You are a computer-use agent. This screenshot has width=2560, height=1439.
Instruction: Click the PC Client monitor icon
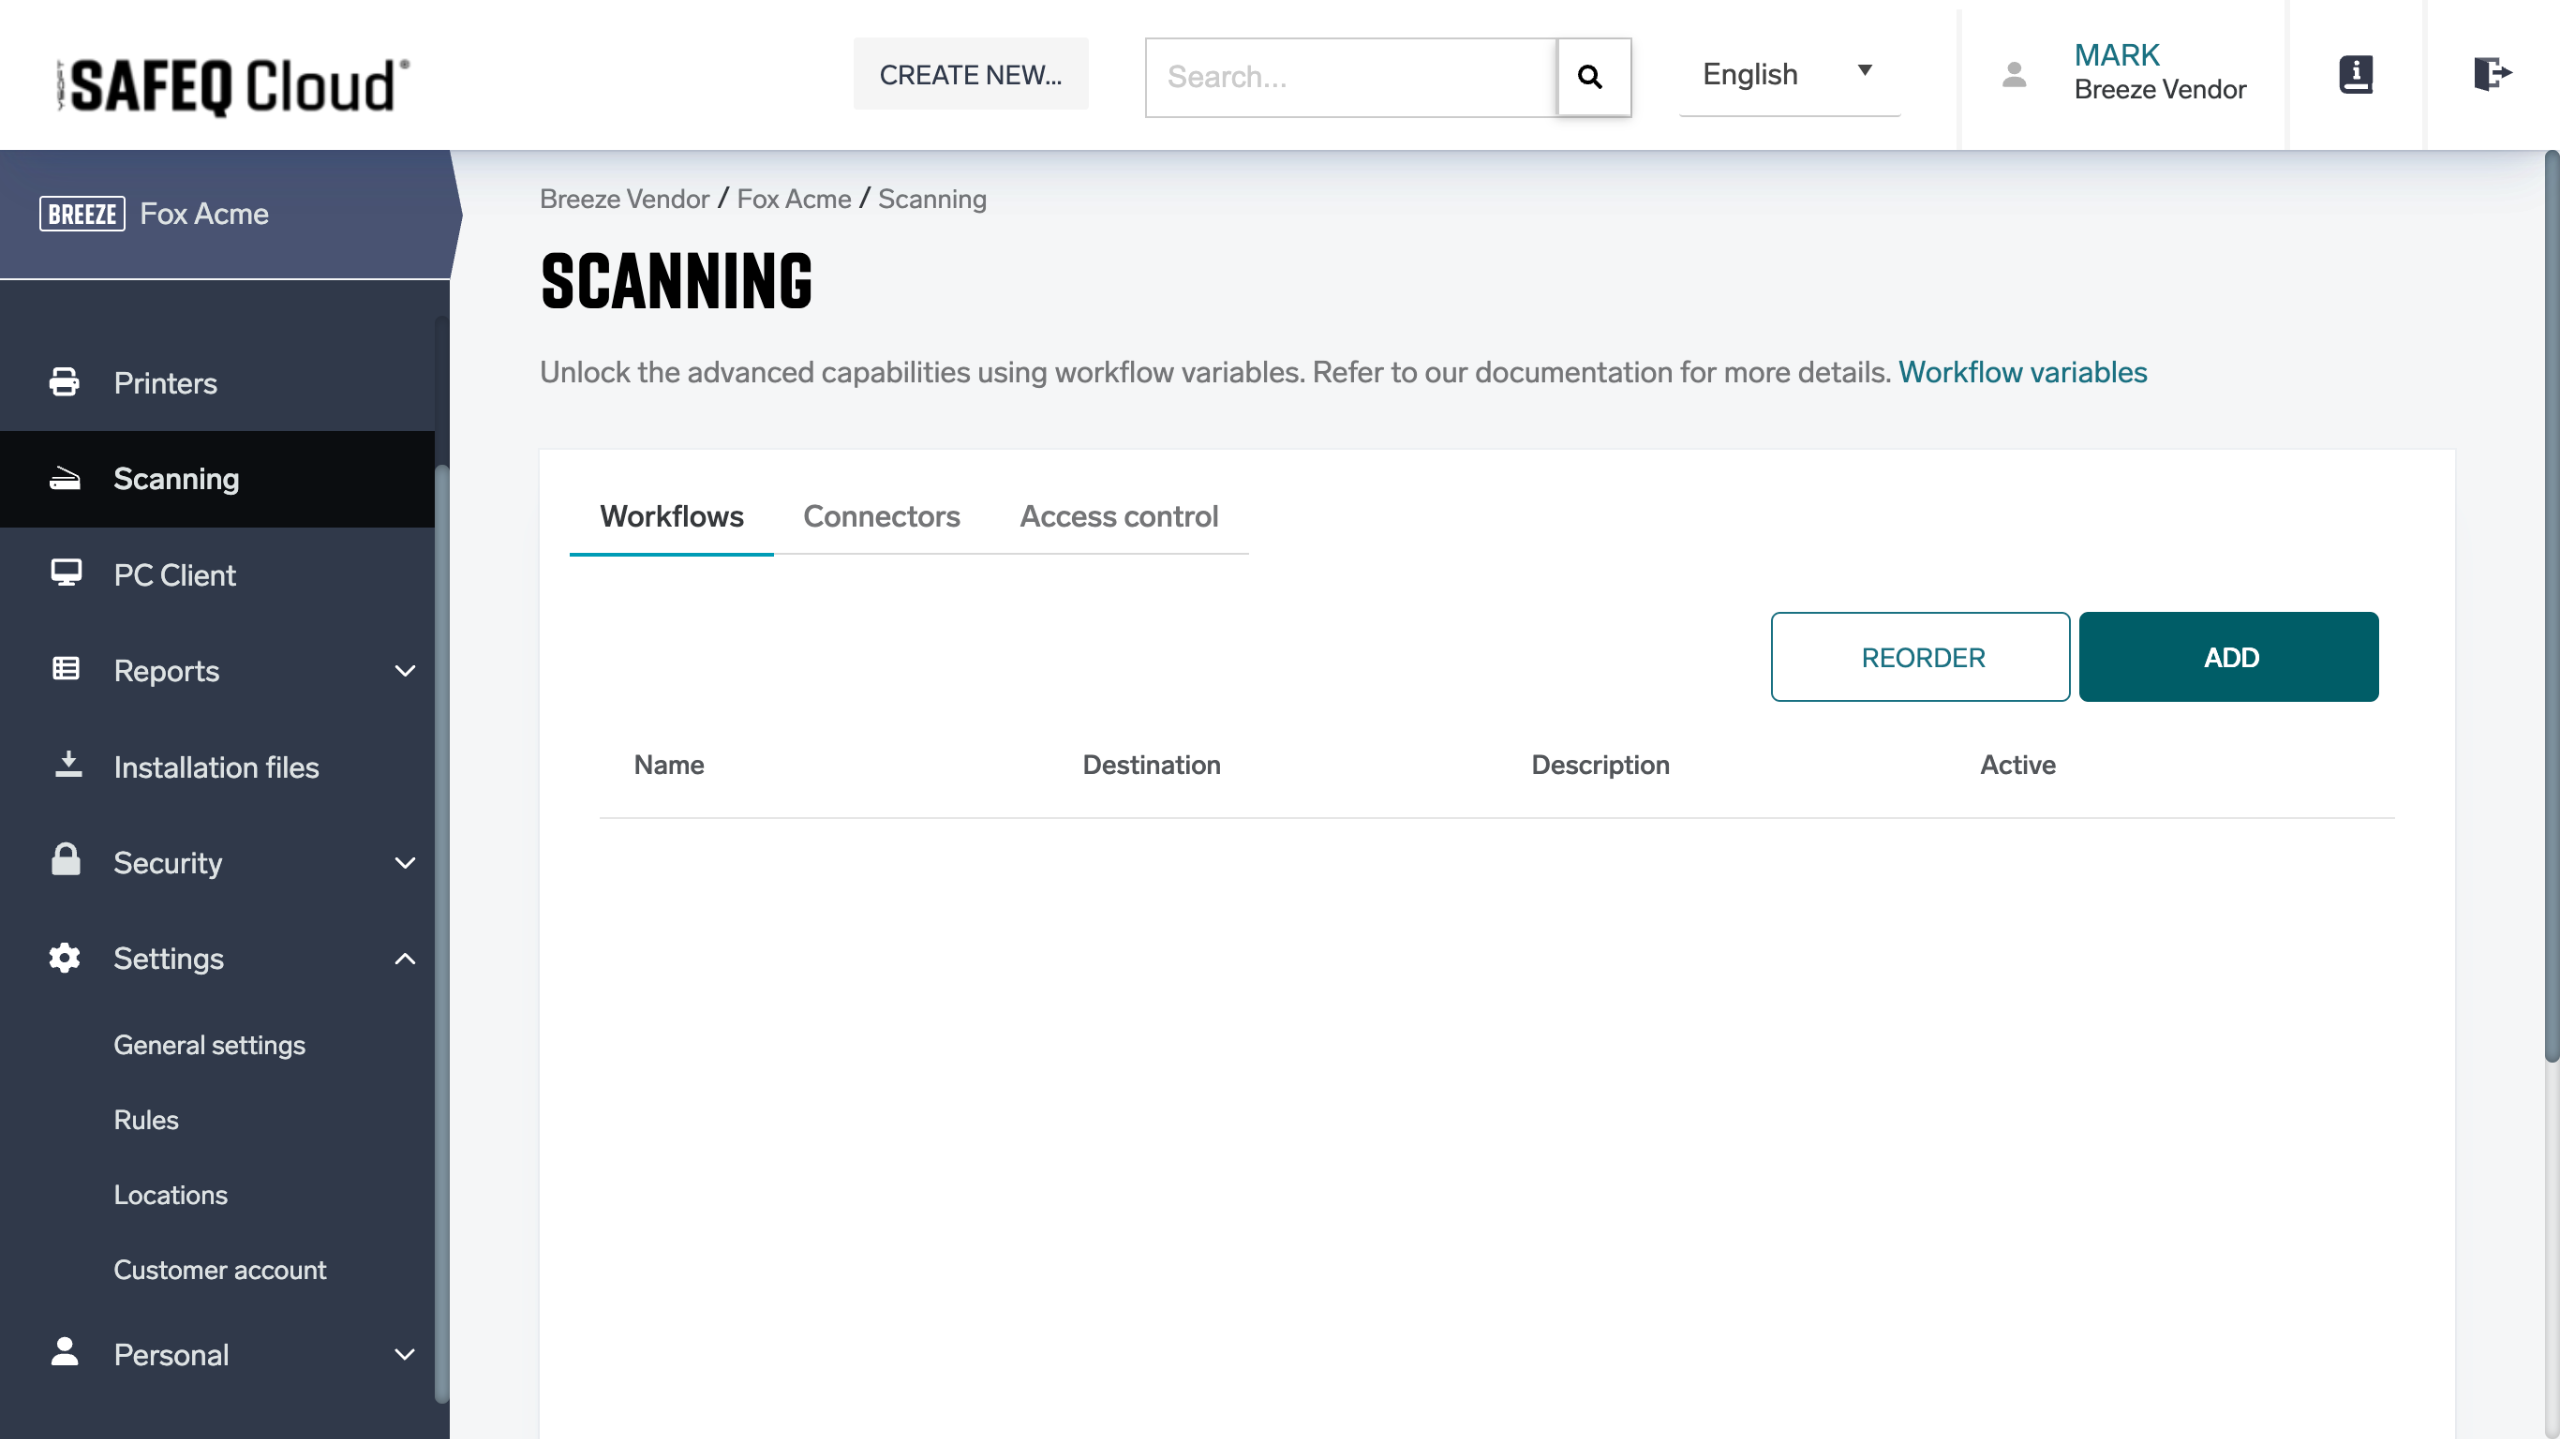tap(66, 573)
